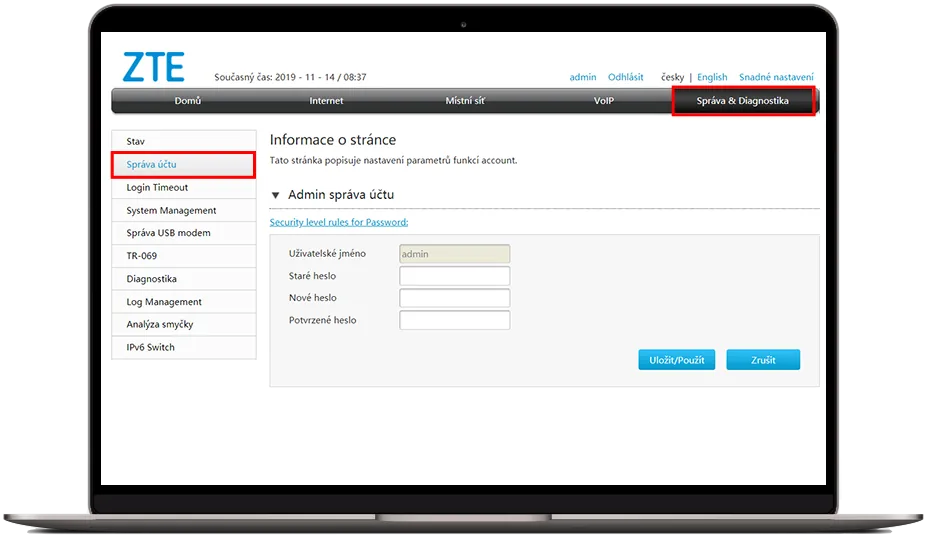Open Stav in the sidebar
Image resolution: width=927 pixels, height=537 pixels.
point(184,142)
